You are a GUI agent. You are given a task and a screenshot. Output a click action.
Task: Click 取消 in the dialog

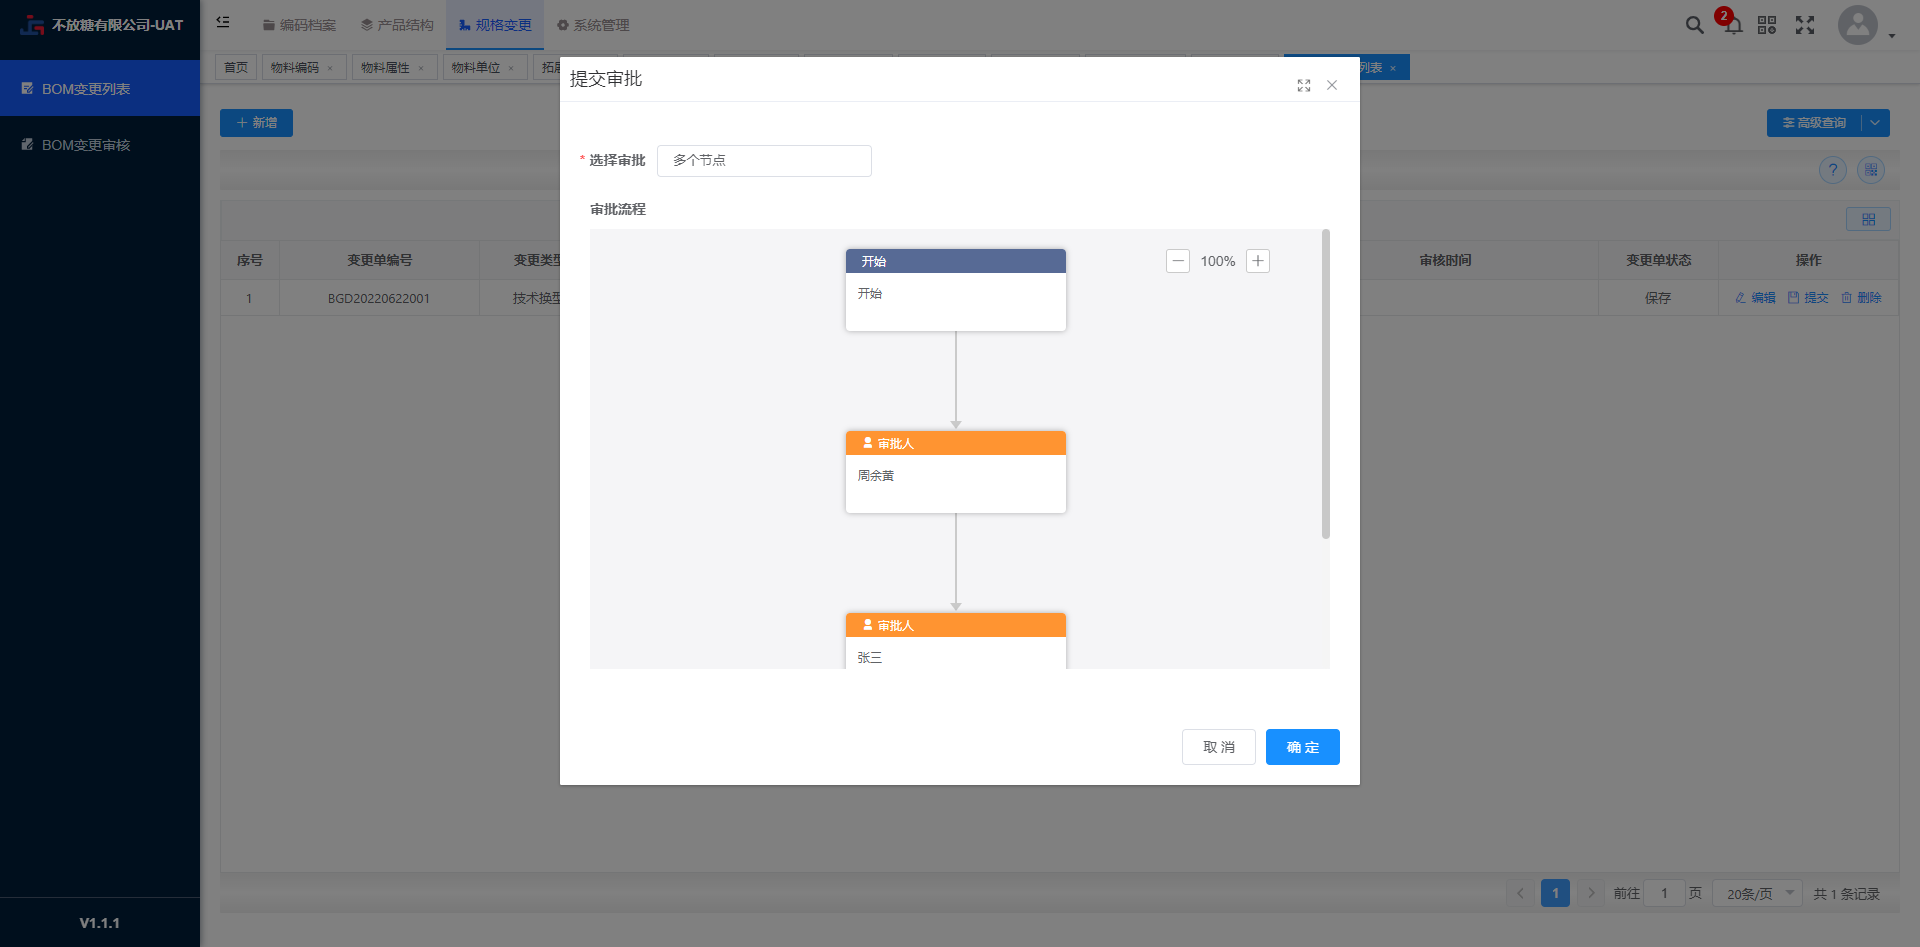click(1219, 747)
